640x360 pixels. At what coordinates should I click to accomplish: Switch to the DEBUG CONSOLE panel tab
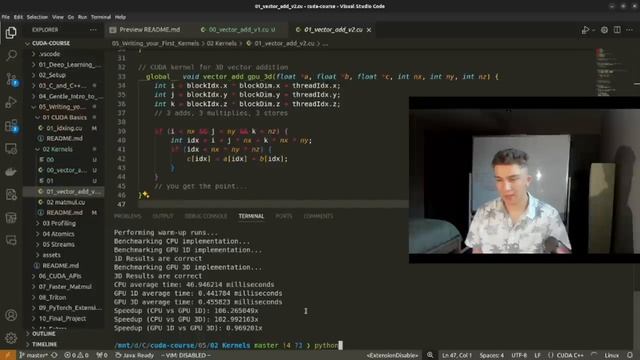206,216
